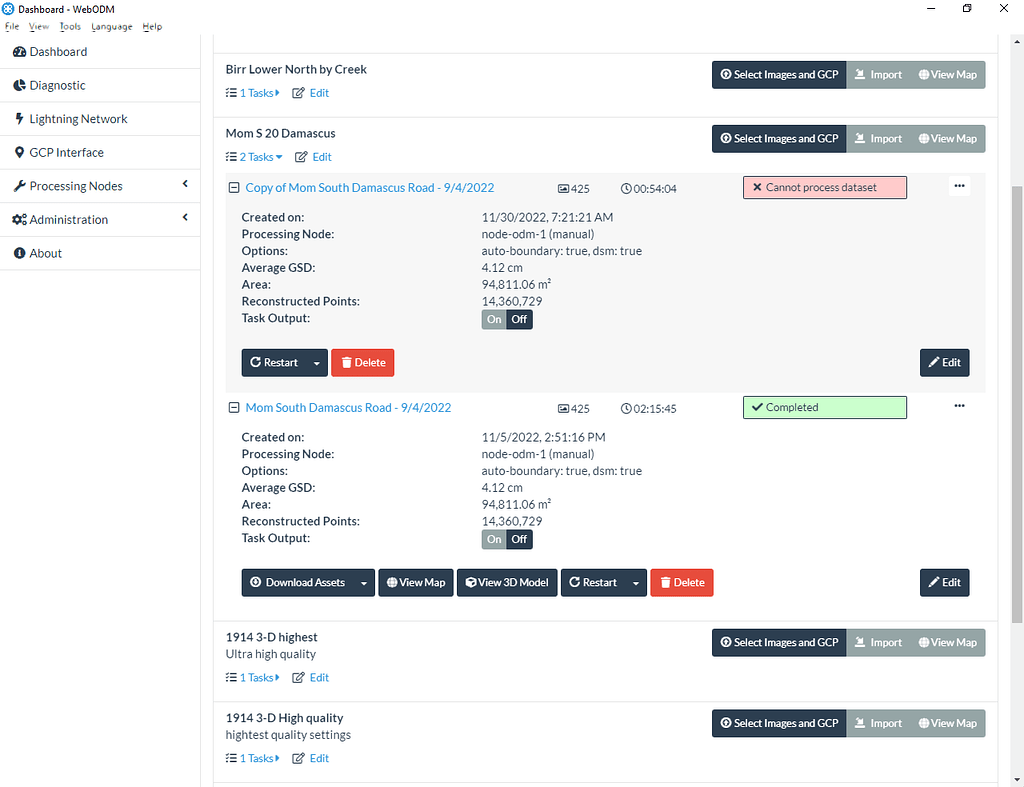Open View 3D Model for the completed task

pyautogui.click(x=506, y=582)
